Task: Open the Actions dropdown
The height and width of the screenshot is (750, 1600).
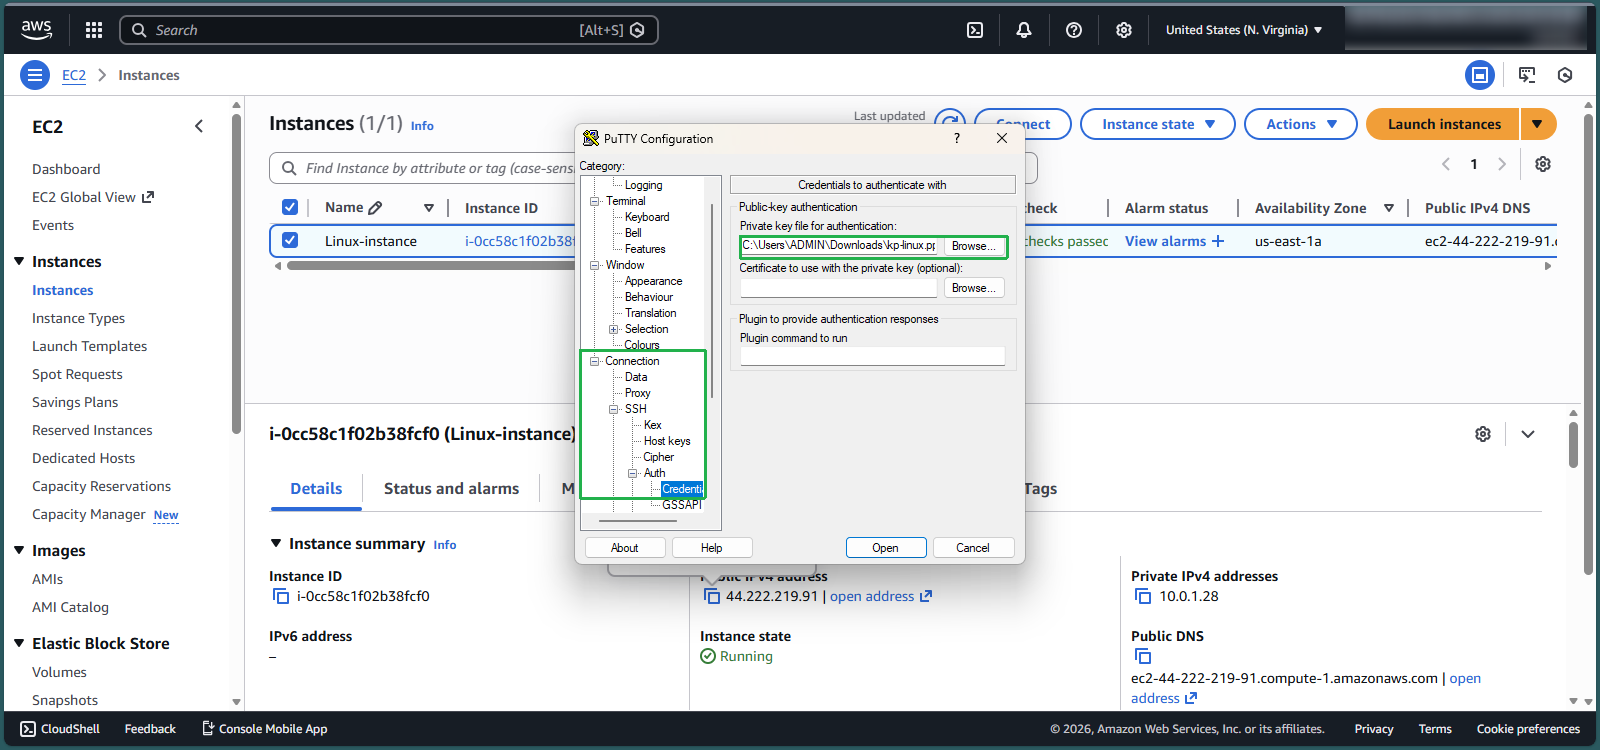Action: [1301, 124]
